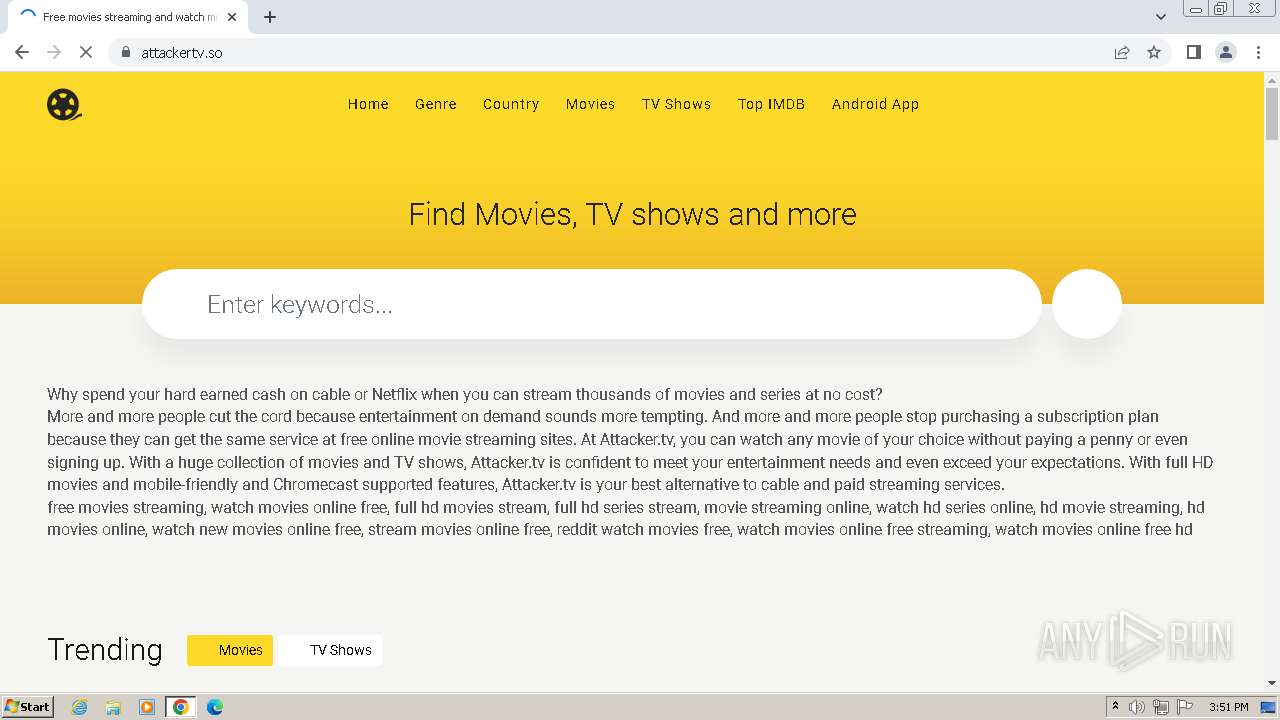Image resolution: width=1280 pixels, height=720 pixels.
Task: Click the 3:51 PM clock
Action: pos(1228,707)
